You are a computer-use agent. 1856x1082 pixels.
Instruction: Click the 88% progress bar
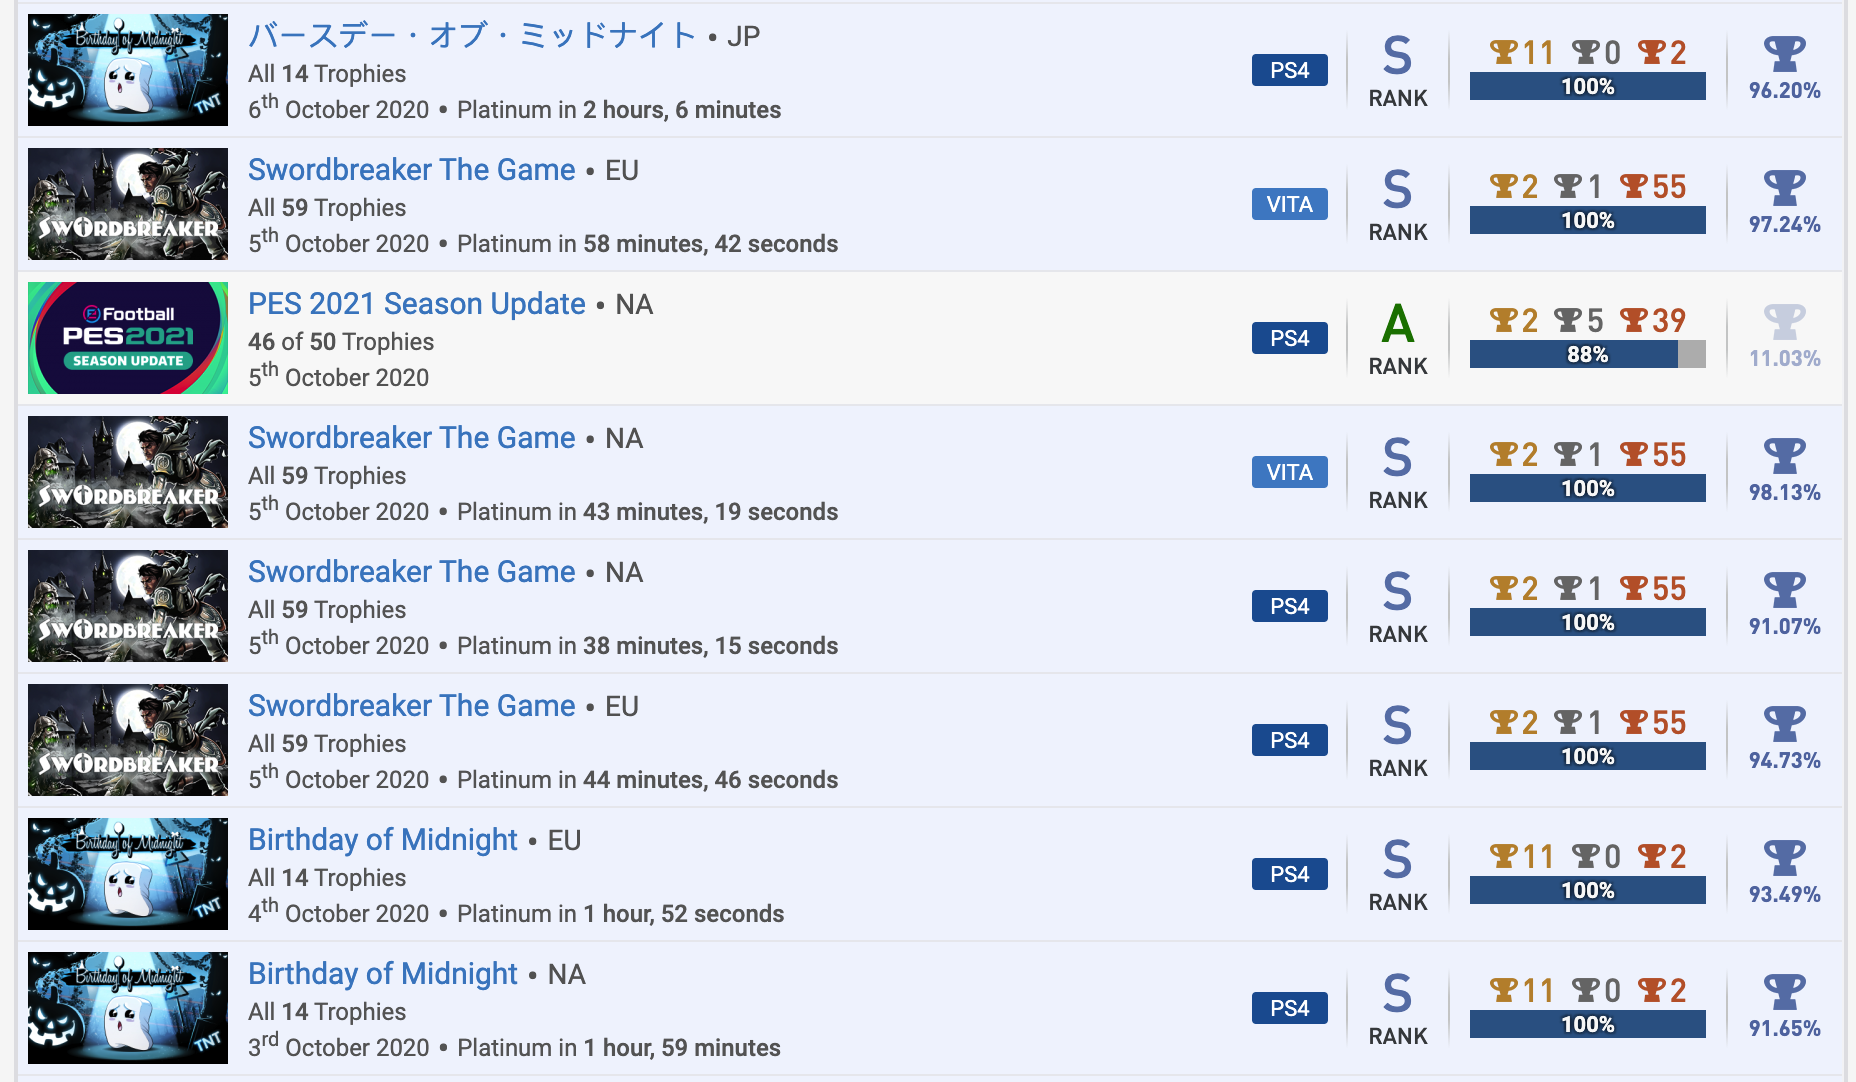pyautogui.click(x=1587, y=354)
